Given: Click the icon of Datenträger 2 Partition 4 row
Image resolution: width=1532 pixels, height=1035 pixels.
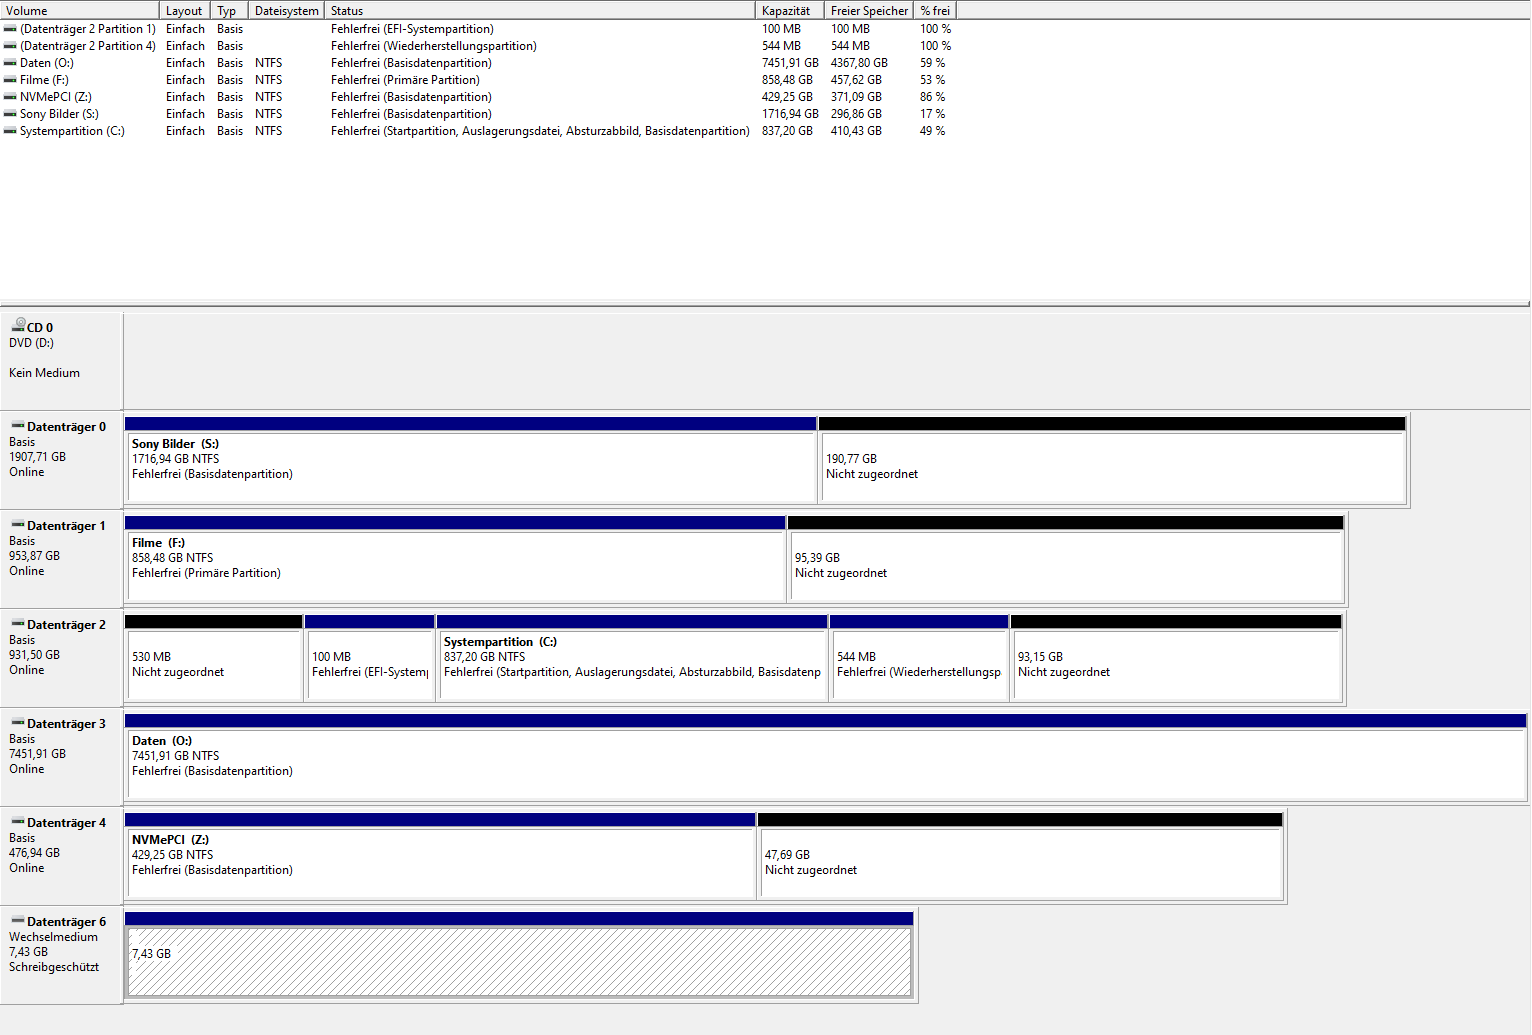Looking at the screenshot, I should (x=10, y=46).
